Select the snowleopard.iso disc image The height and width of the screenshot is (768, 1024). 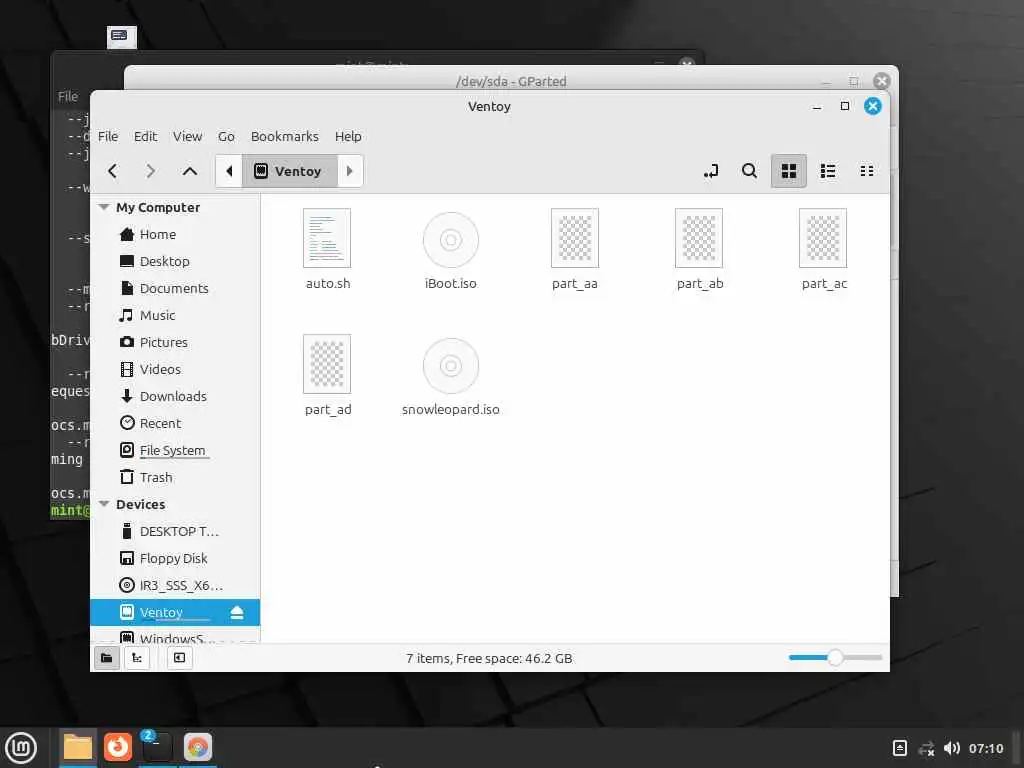click(x=451, y=375)
